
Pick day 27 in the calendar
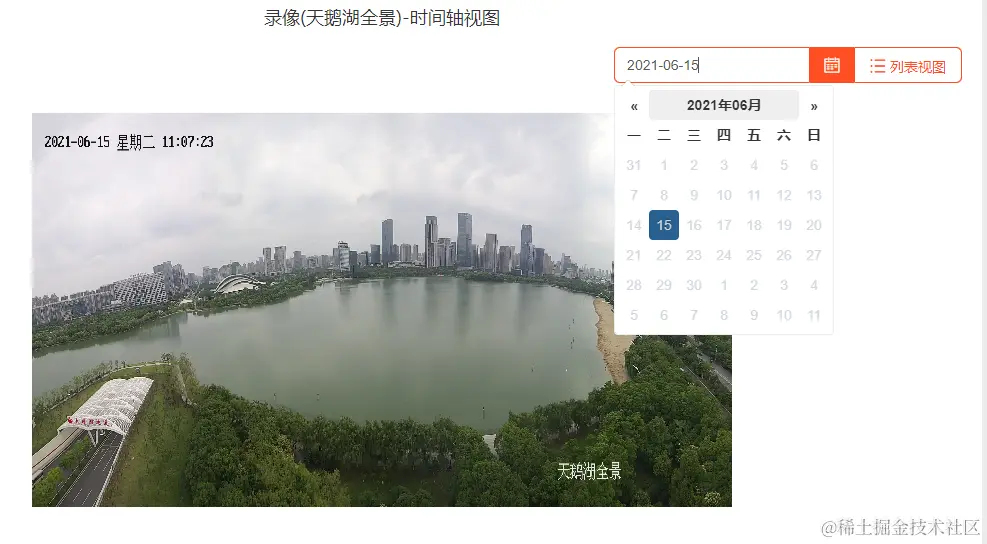(x=814, y=255)
